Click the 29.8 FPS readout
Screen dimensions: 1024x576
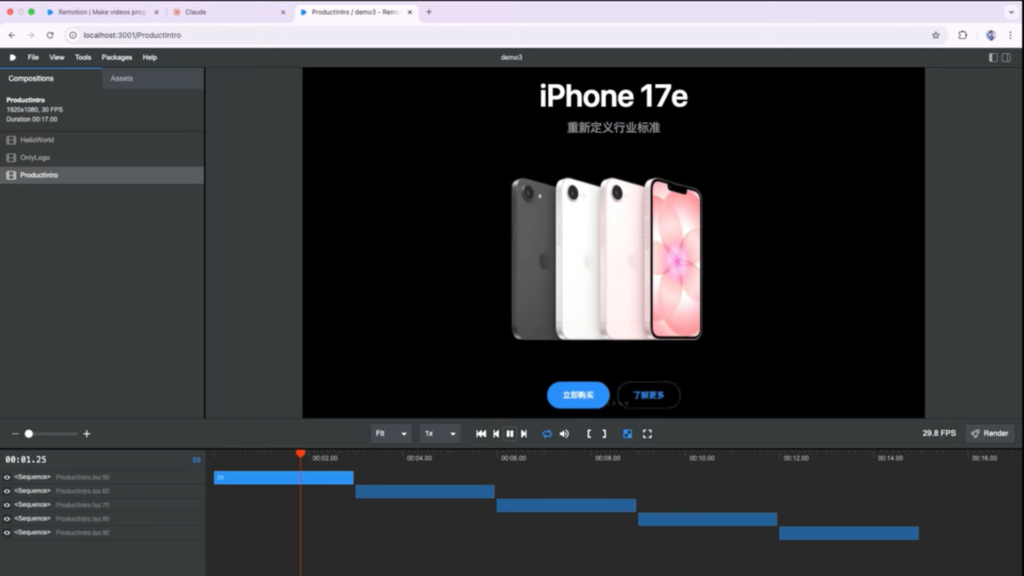click(939, 433)
